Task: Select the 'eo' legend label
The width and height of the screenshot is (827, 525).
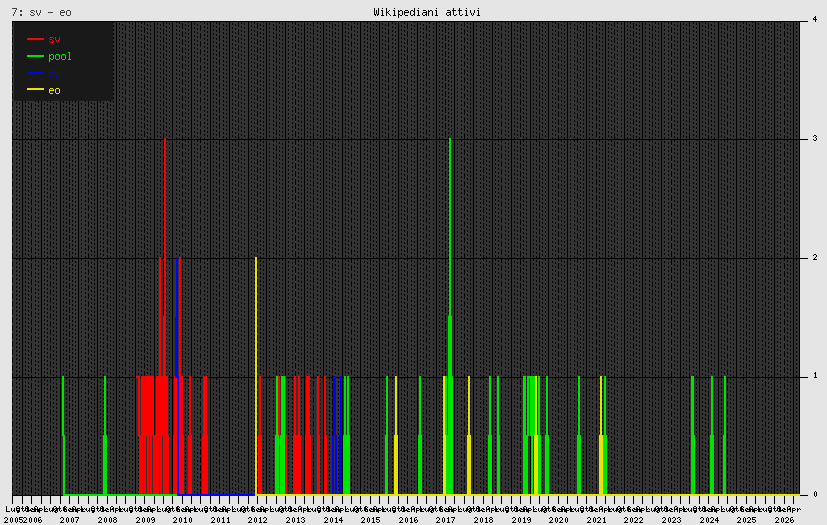Action: point(54,91)
